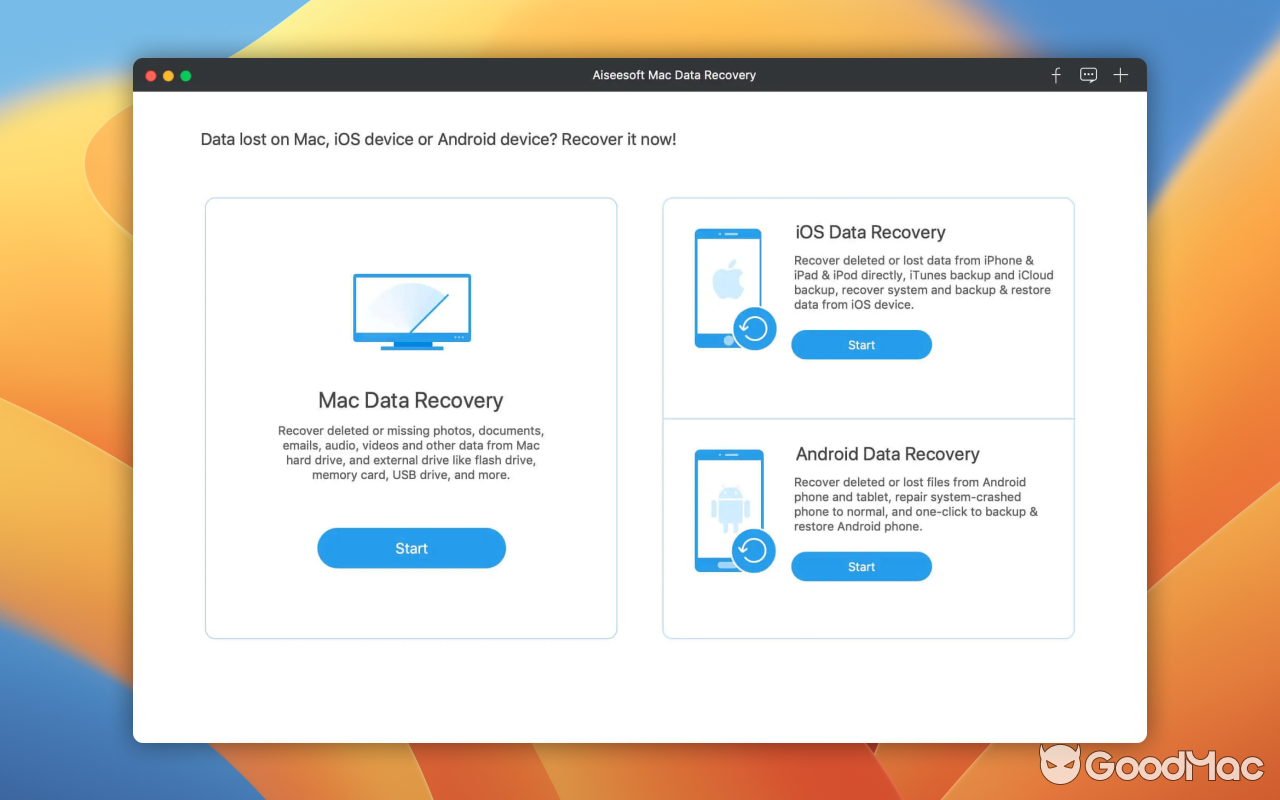Click the iOS Data Recovery title
This screenshot has height=800, width=1280.
tap(870, 232)
